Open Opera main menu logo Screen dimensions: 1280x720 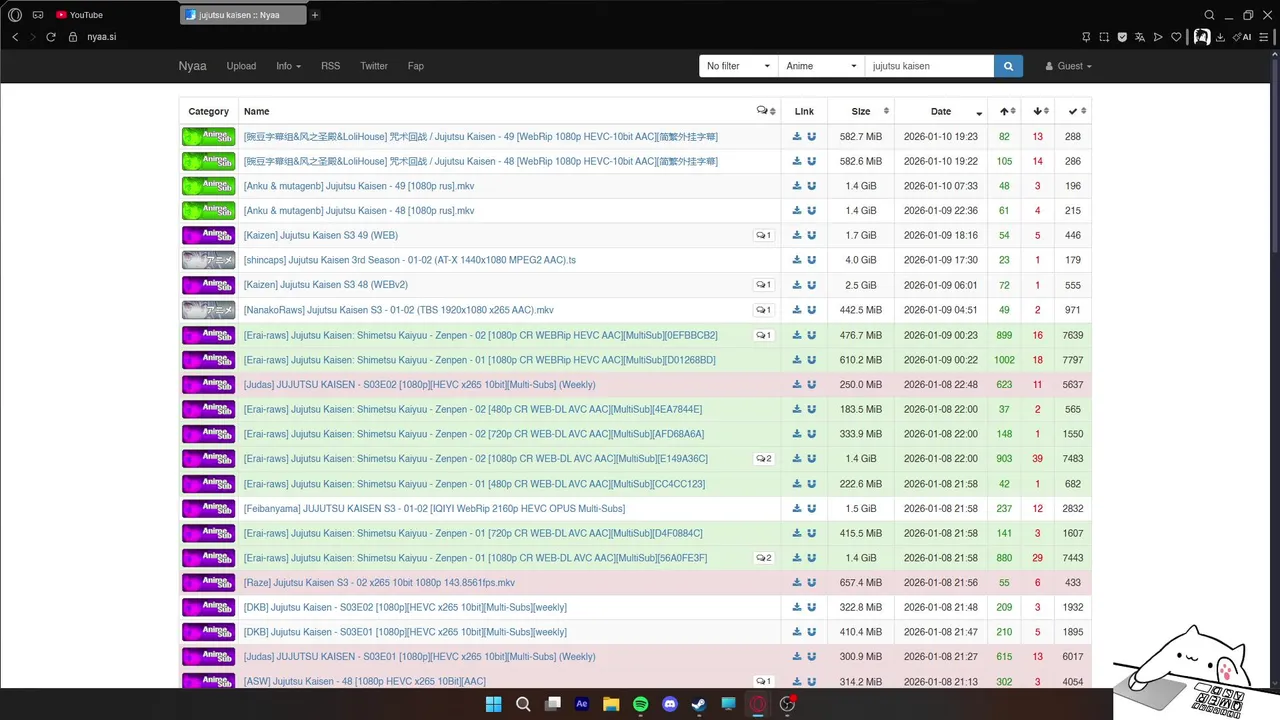(x=15, y=15)
